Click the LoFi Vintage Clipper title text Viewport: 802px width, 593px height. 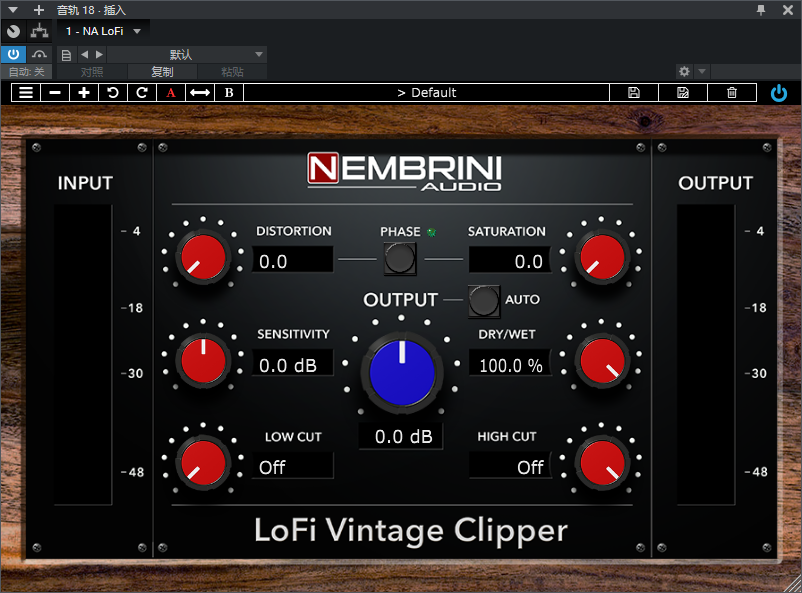(x=411, y=531)
